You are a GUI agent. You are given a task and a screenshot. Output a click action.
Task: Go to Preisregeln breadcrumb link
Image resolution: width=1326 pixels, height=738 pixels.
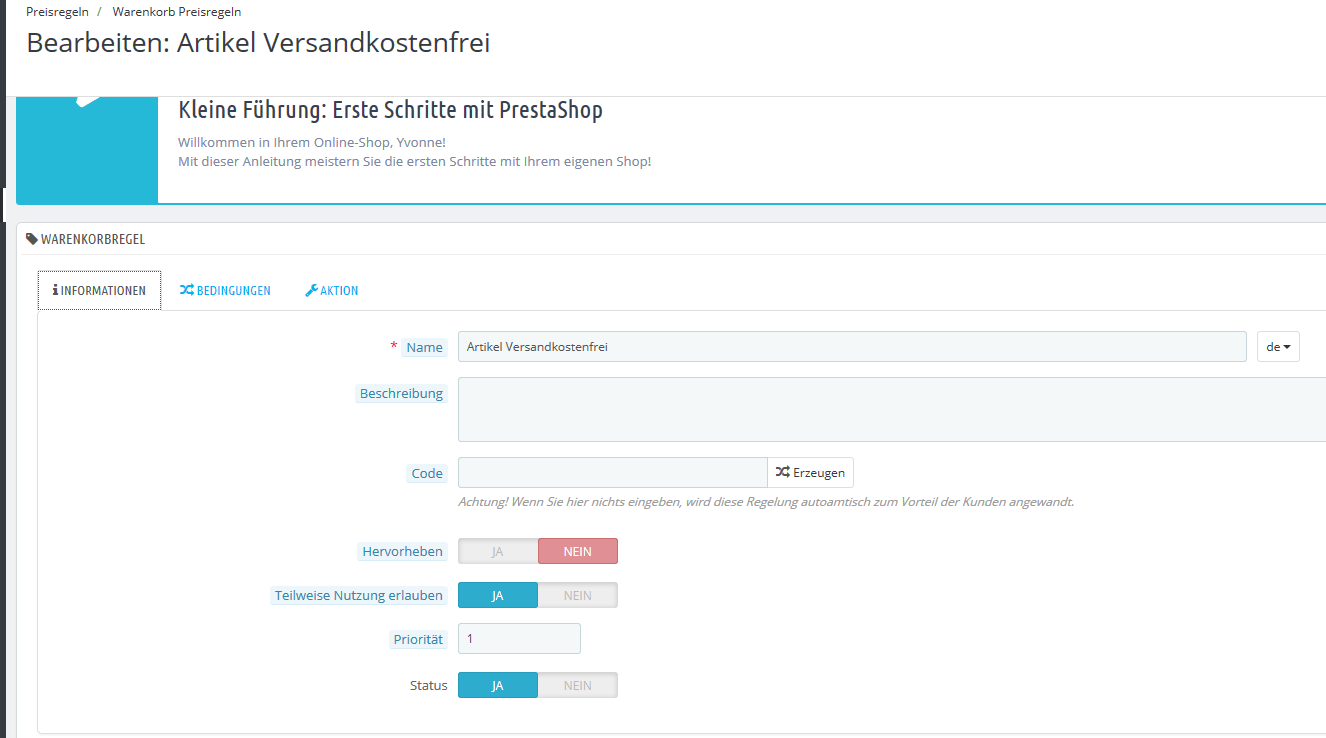pos(57,12)
